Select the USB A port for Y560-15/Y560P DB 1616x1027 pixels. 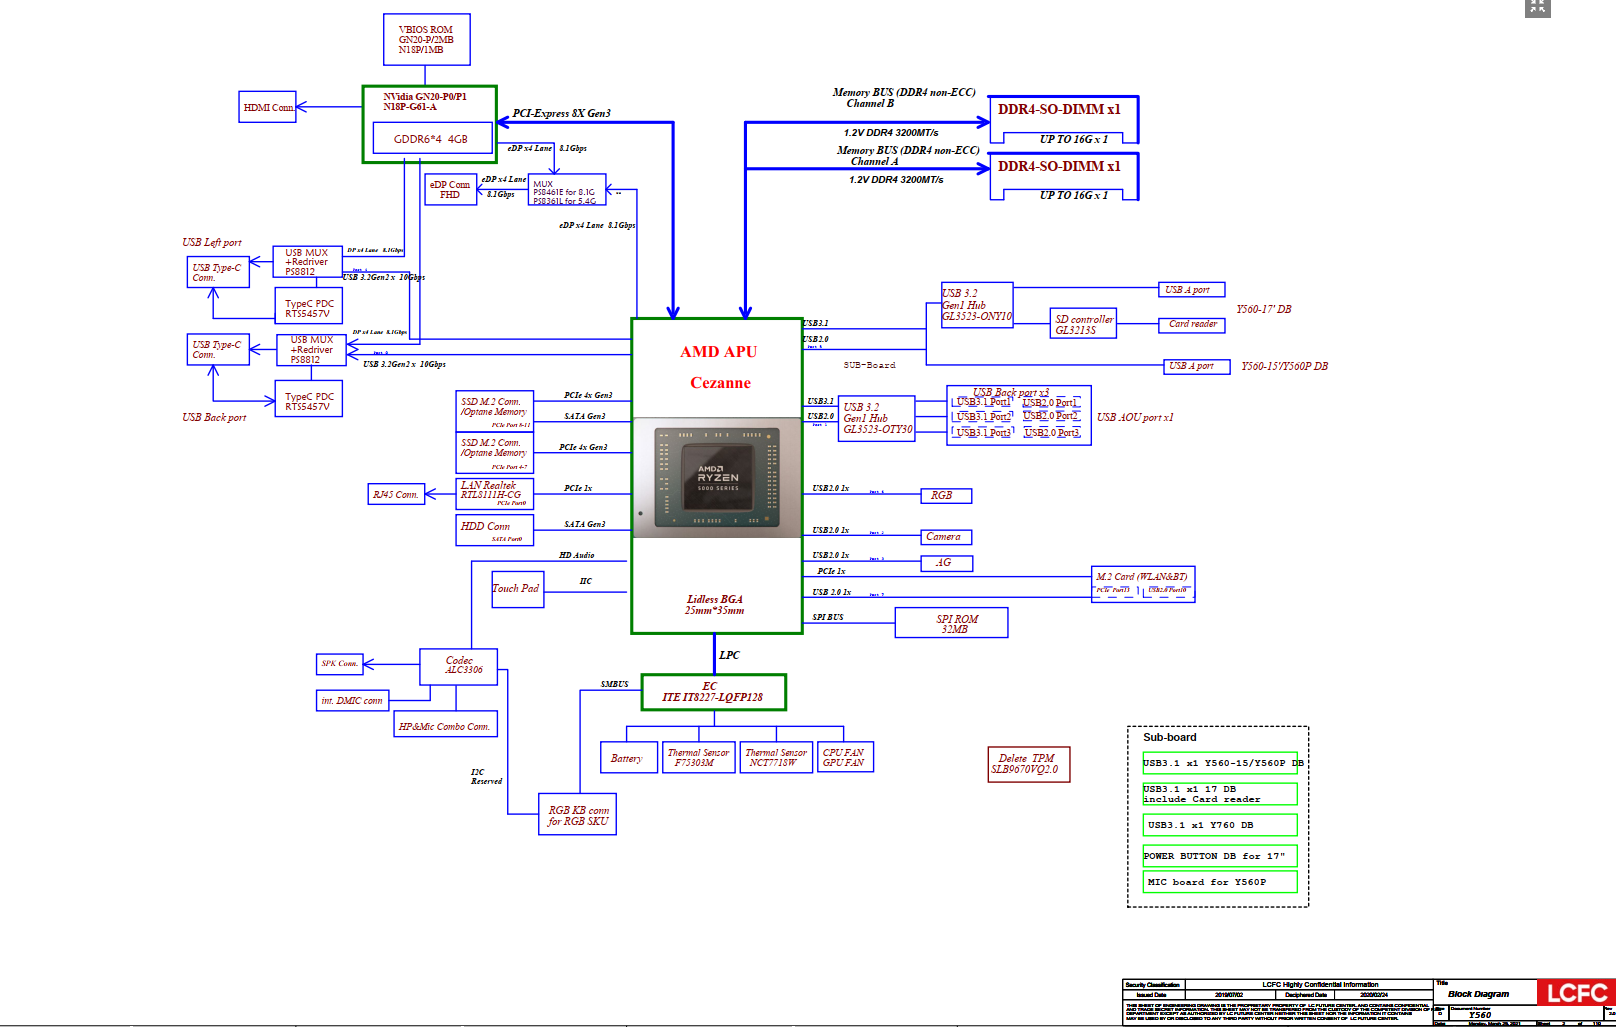click(1195, 365)
